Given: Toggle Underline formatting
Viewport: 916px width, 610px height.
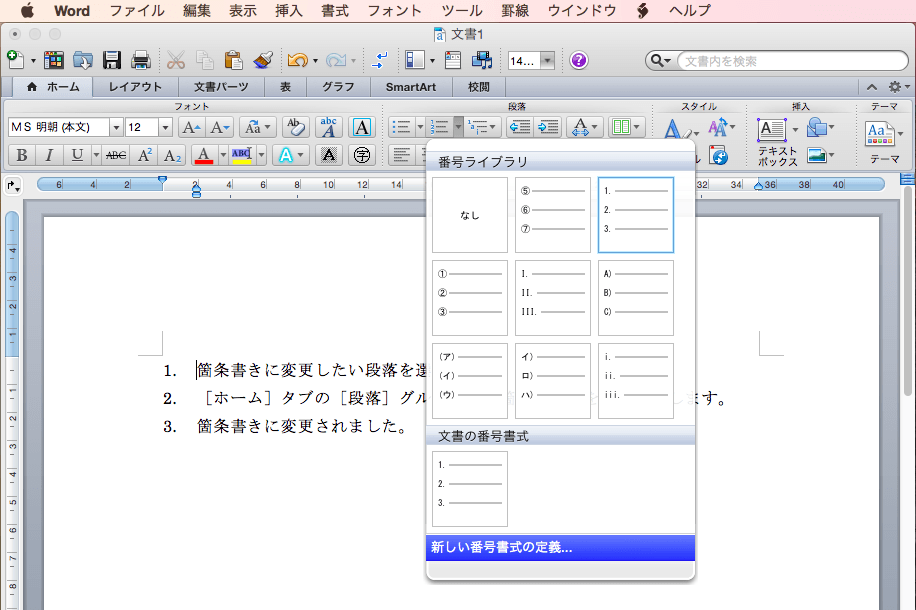Looking at the screenshot, I should [x=77, y=155].
